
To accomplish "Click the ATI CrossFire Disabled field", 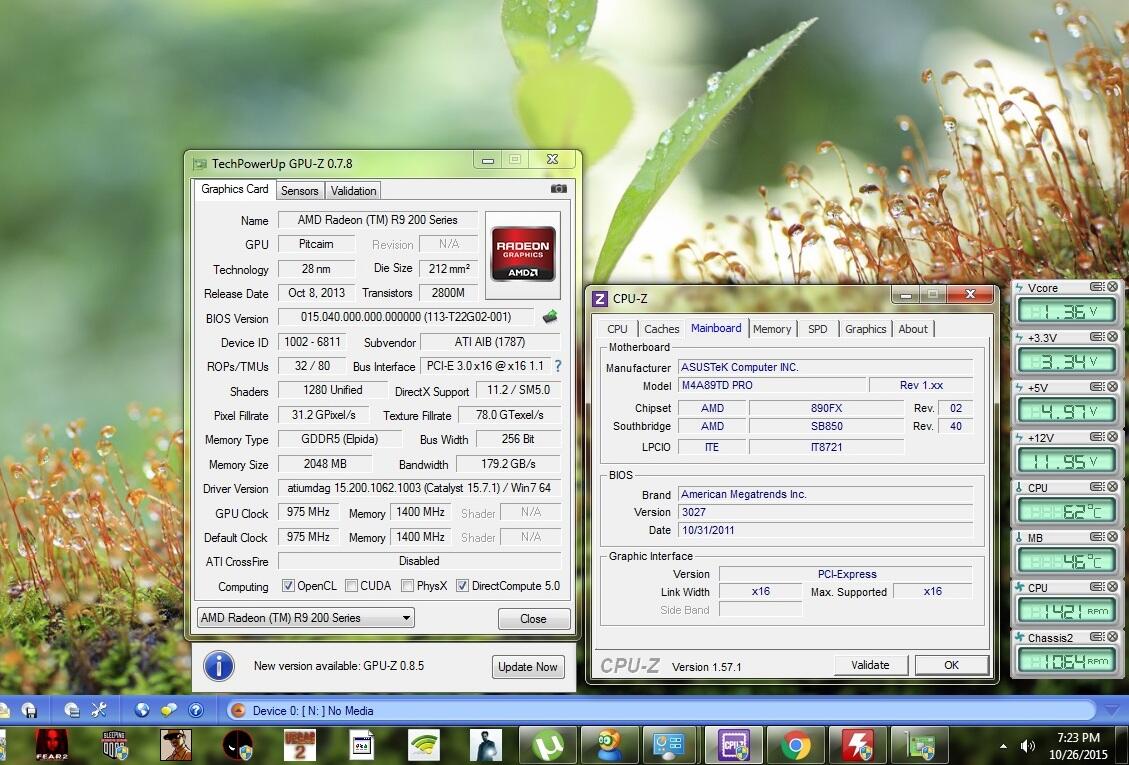I will pos(419,560).
